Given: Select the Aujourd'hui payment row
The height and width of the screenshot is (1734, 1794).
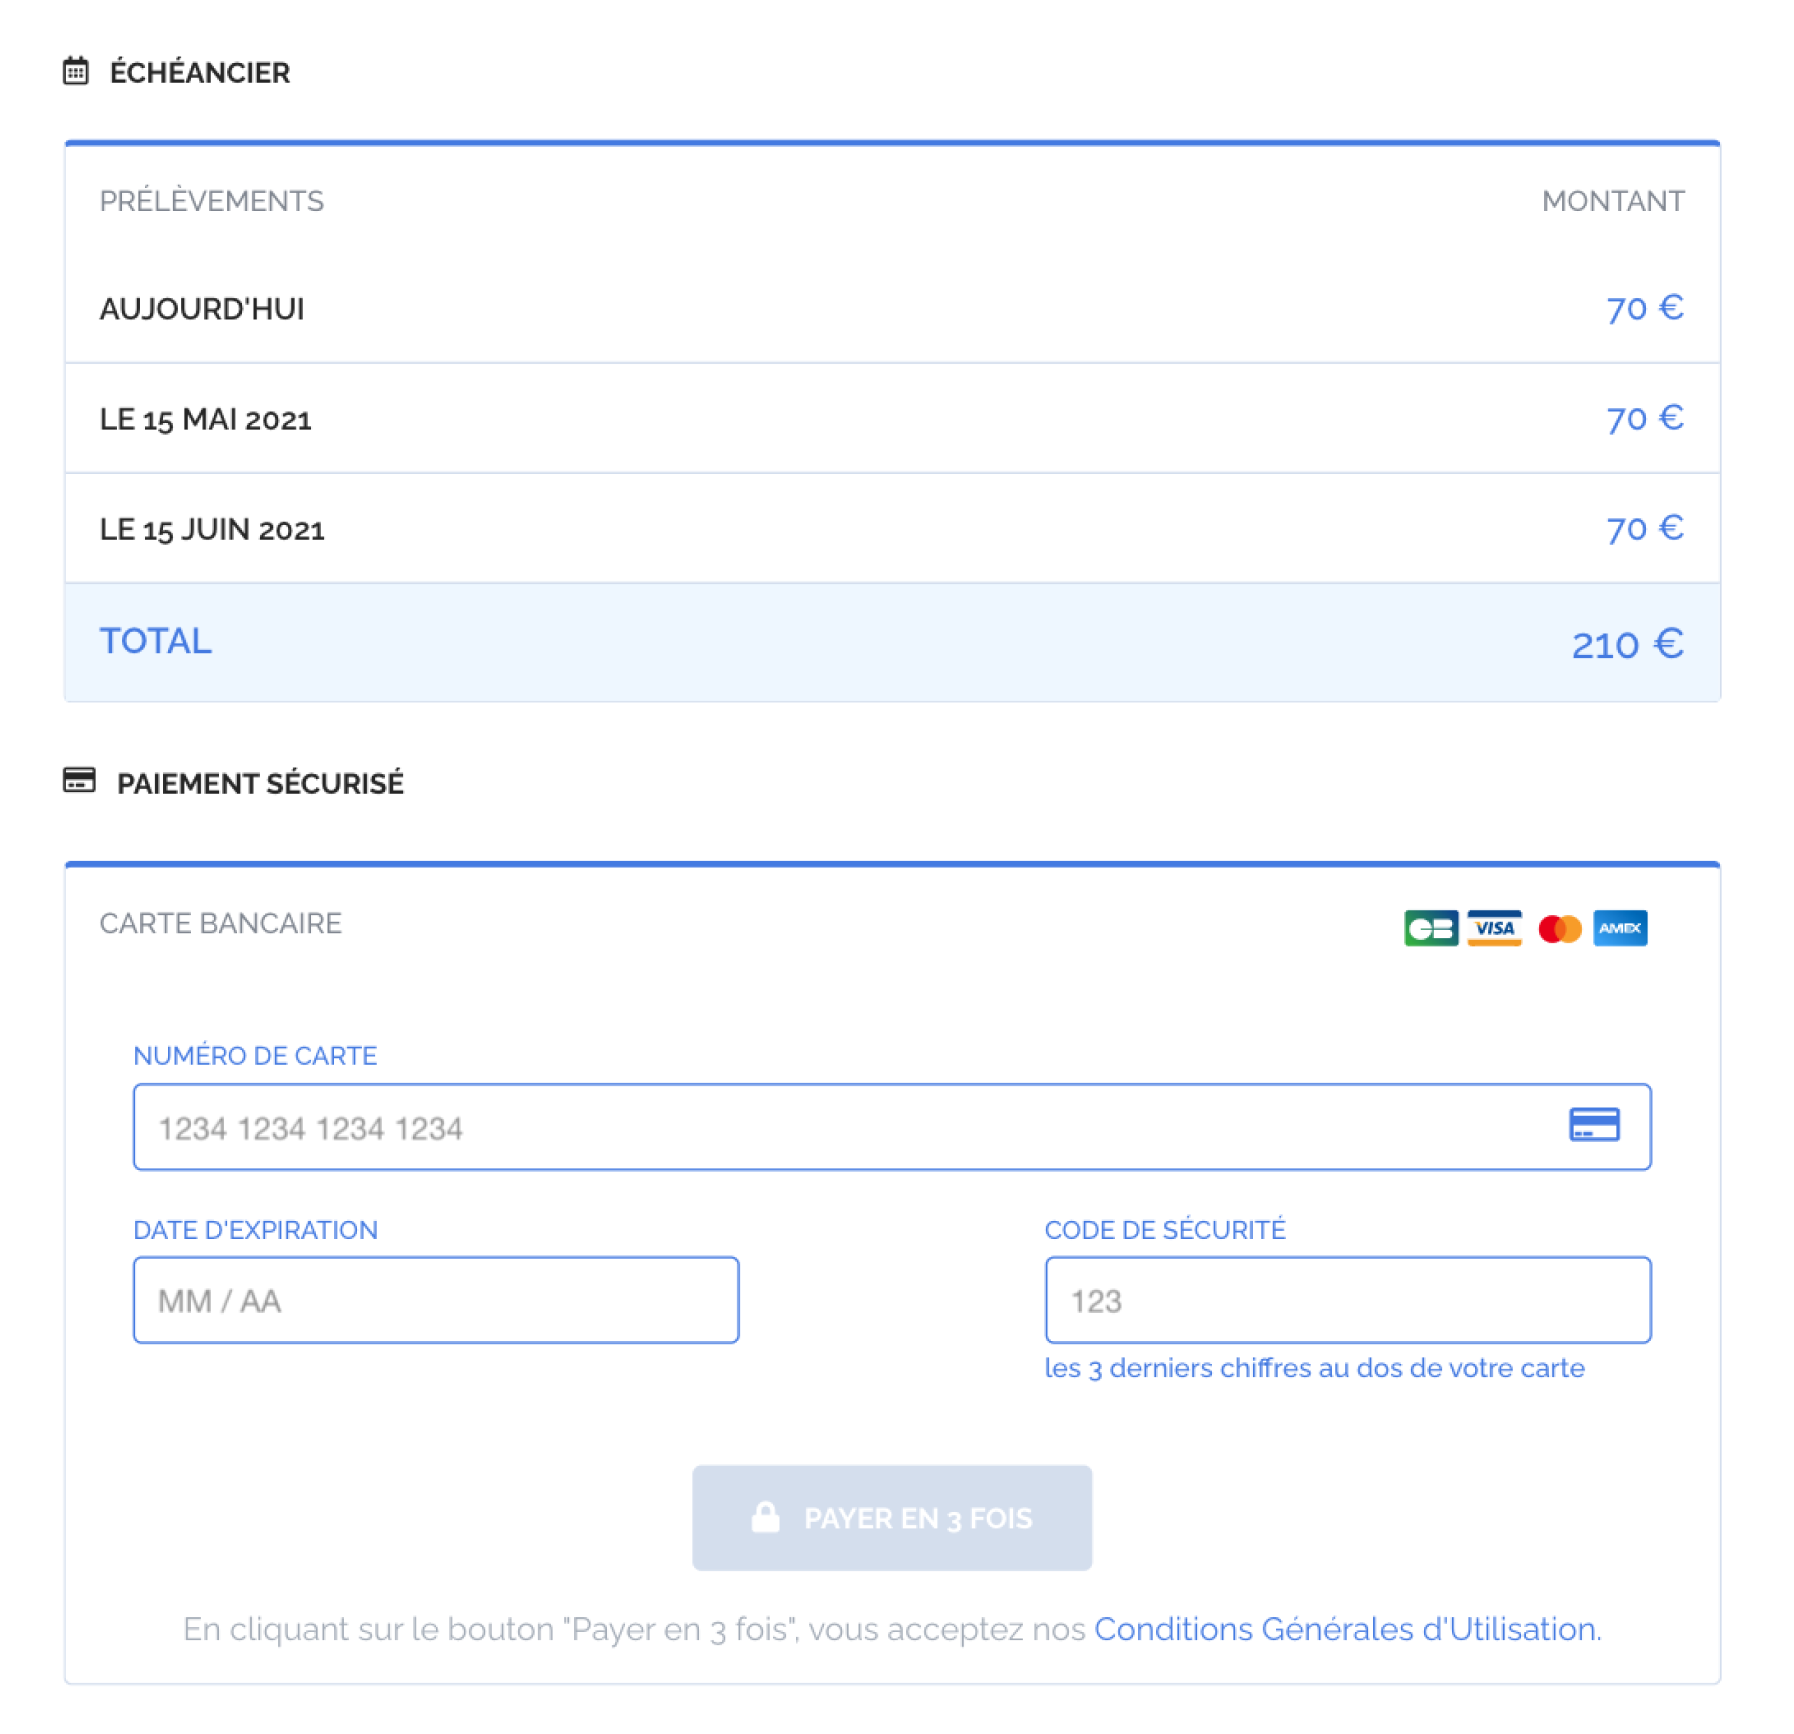Looking at the screenshot, I should click(x=892, y=308).
